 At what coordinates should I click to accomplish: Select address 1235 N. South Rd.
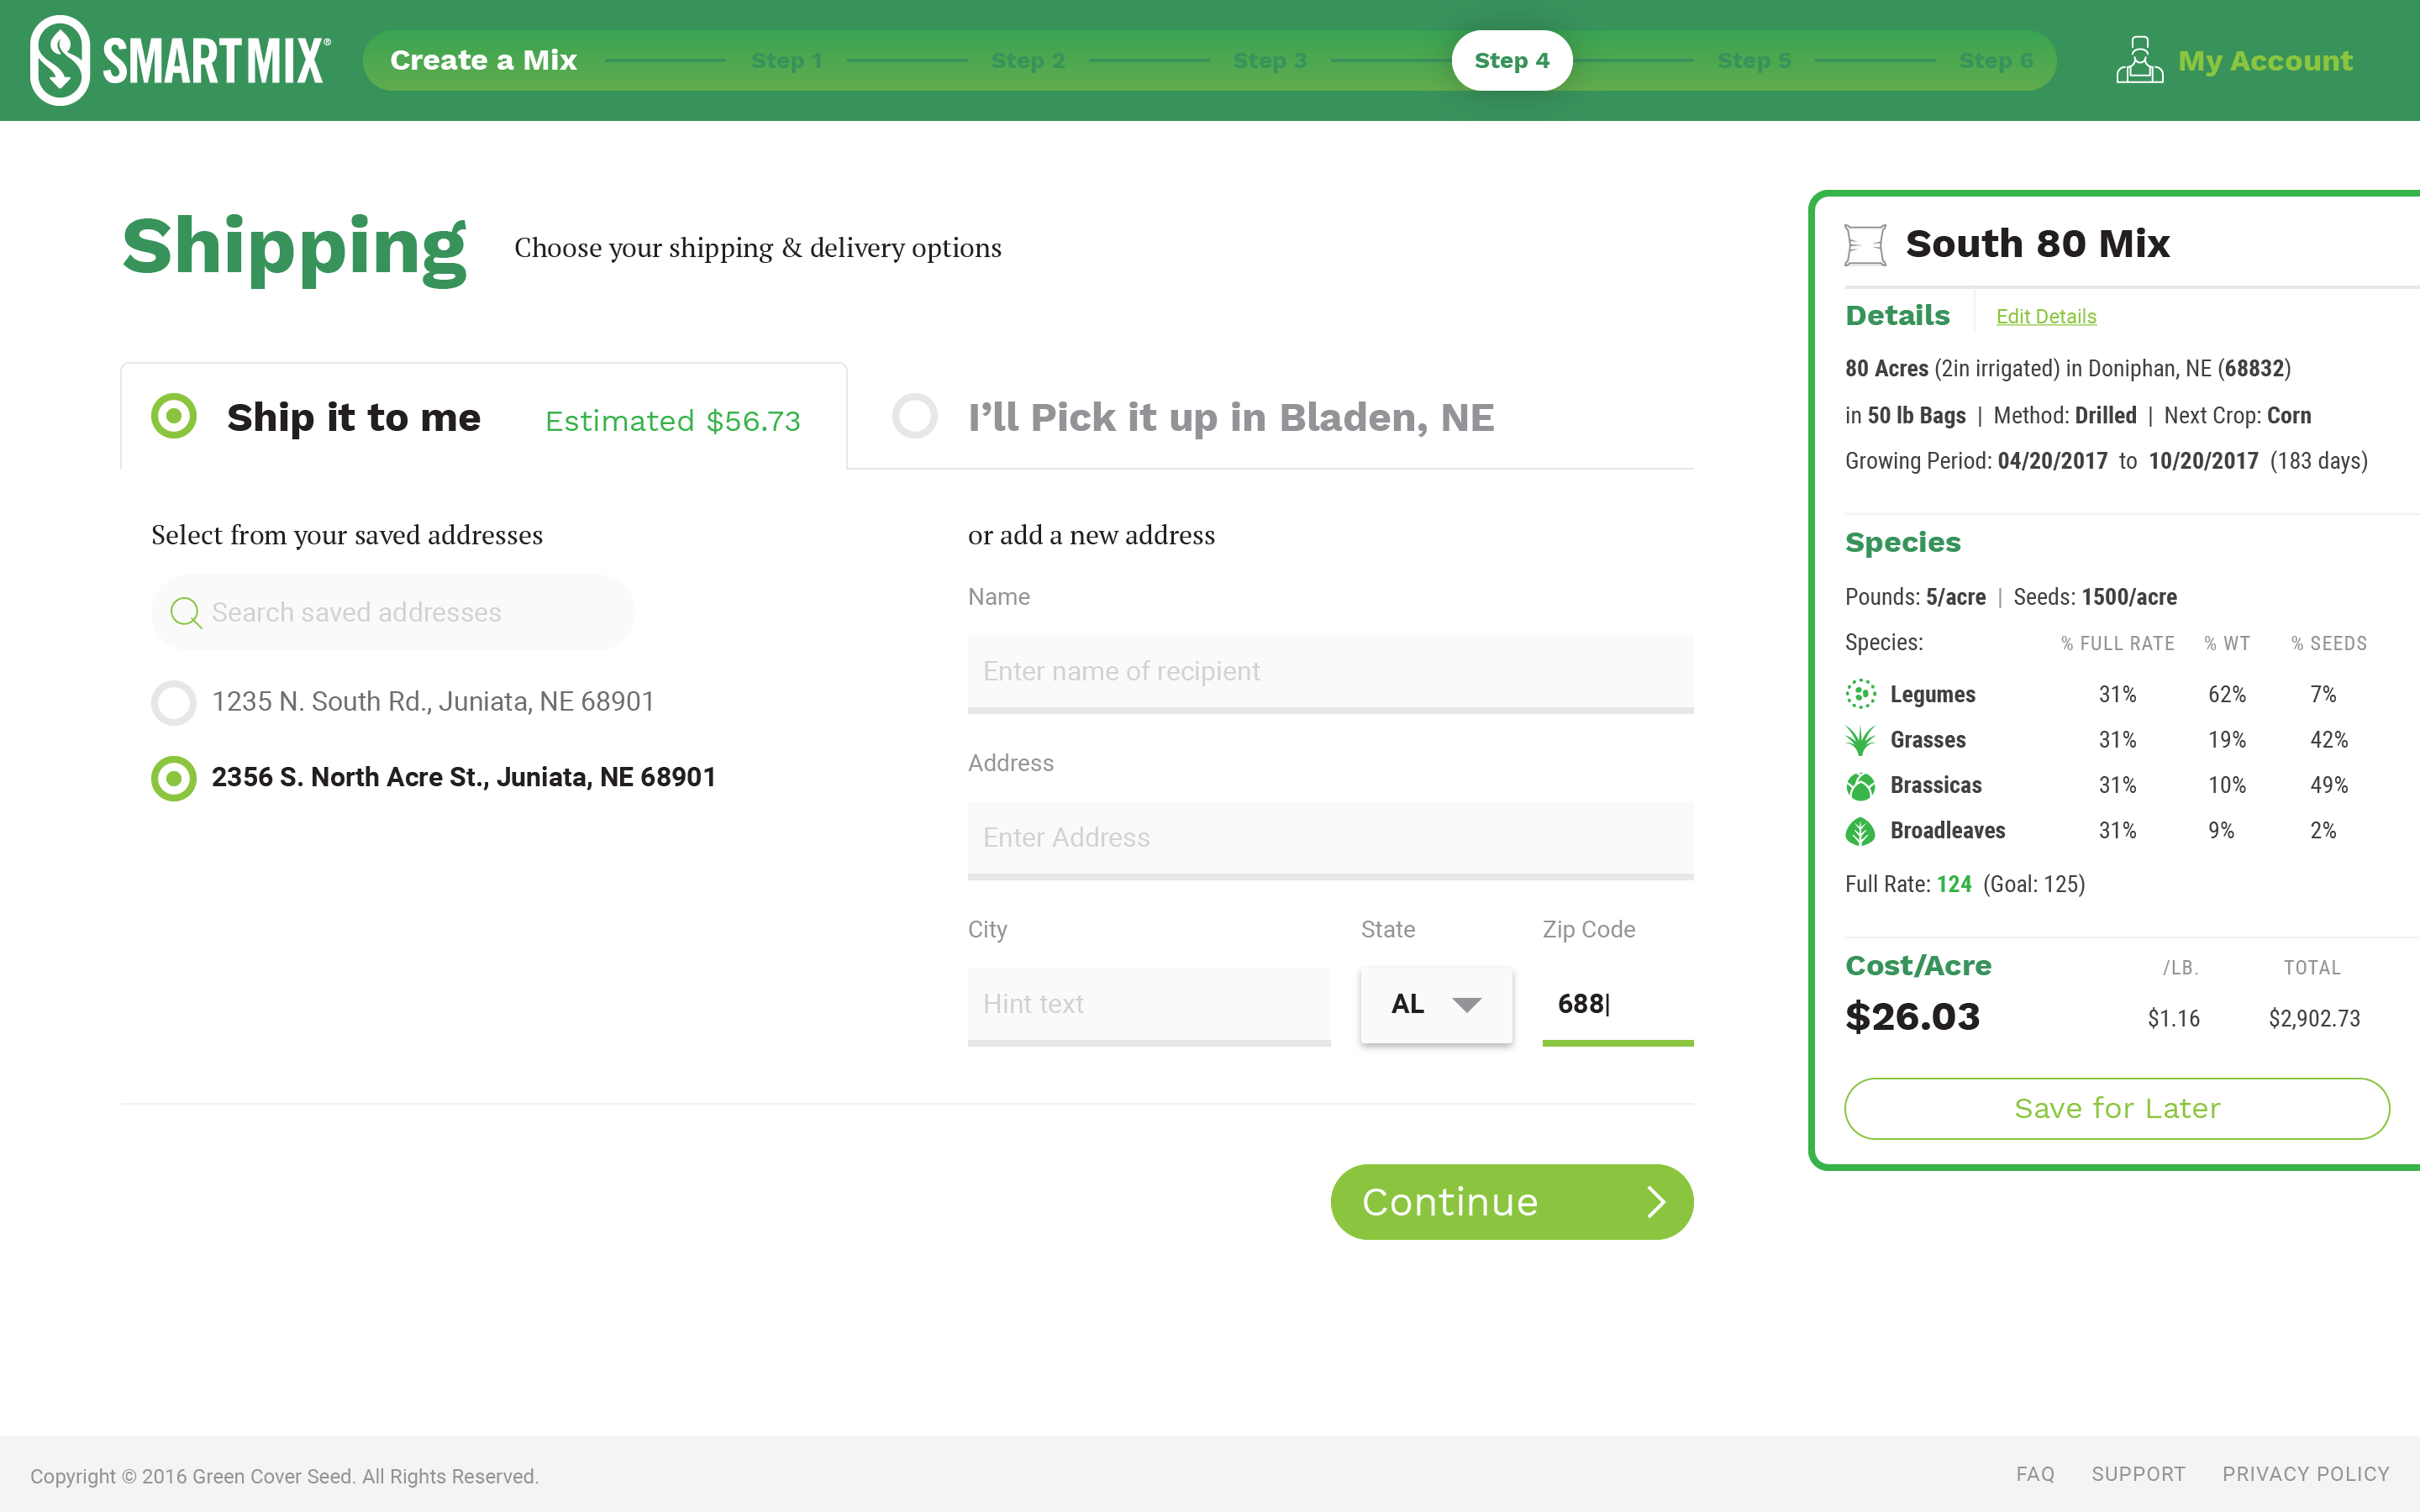click(174, 702)
